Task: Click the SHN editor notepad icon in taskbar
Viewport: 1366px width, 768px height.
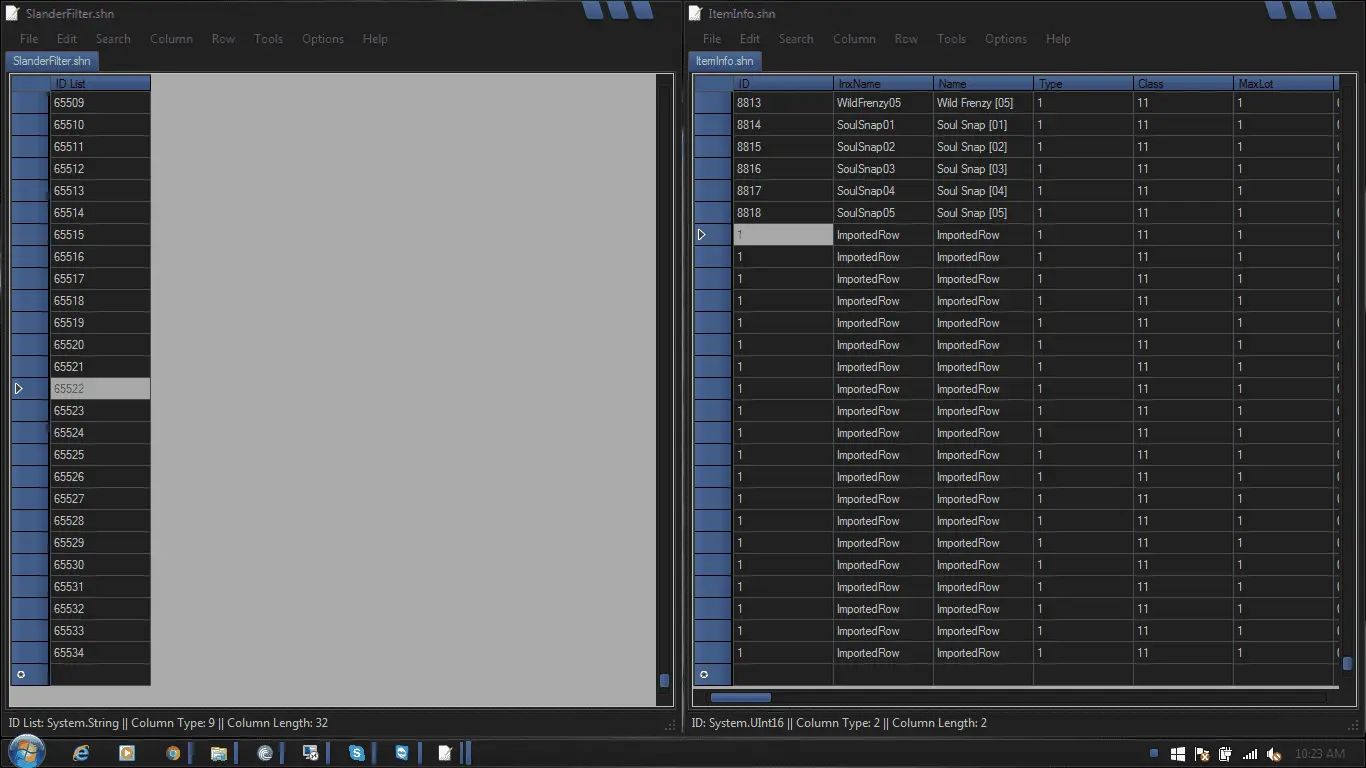Action: point(445,753)
